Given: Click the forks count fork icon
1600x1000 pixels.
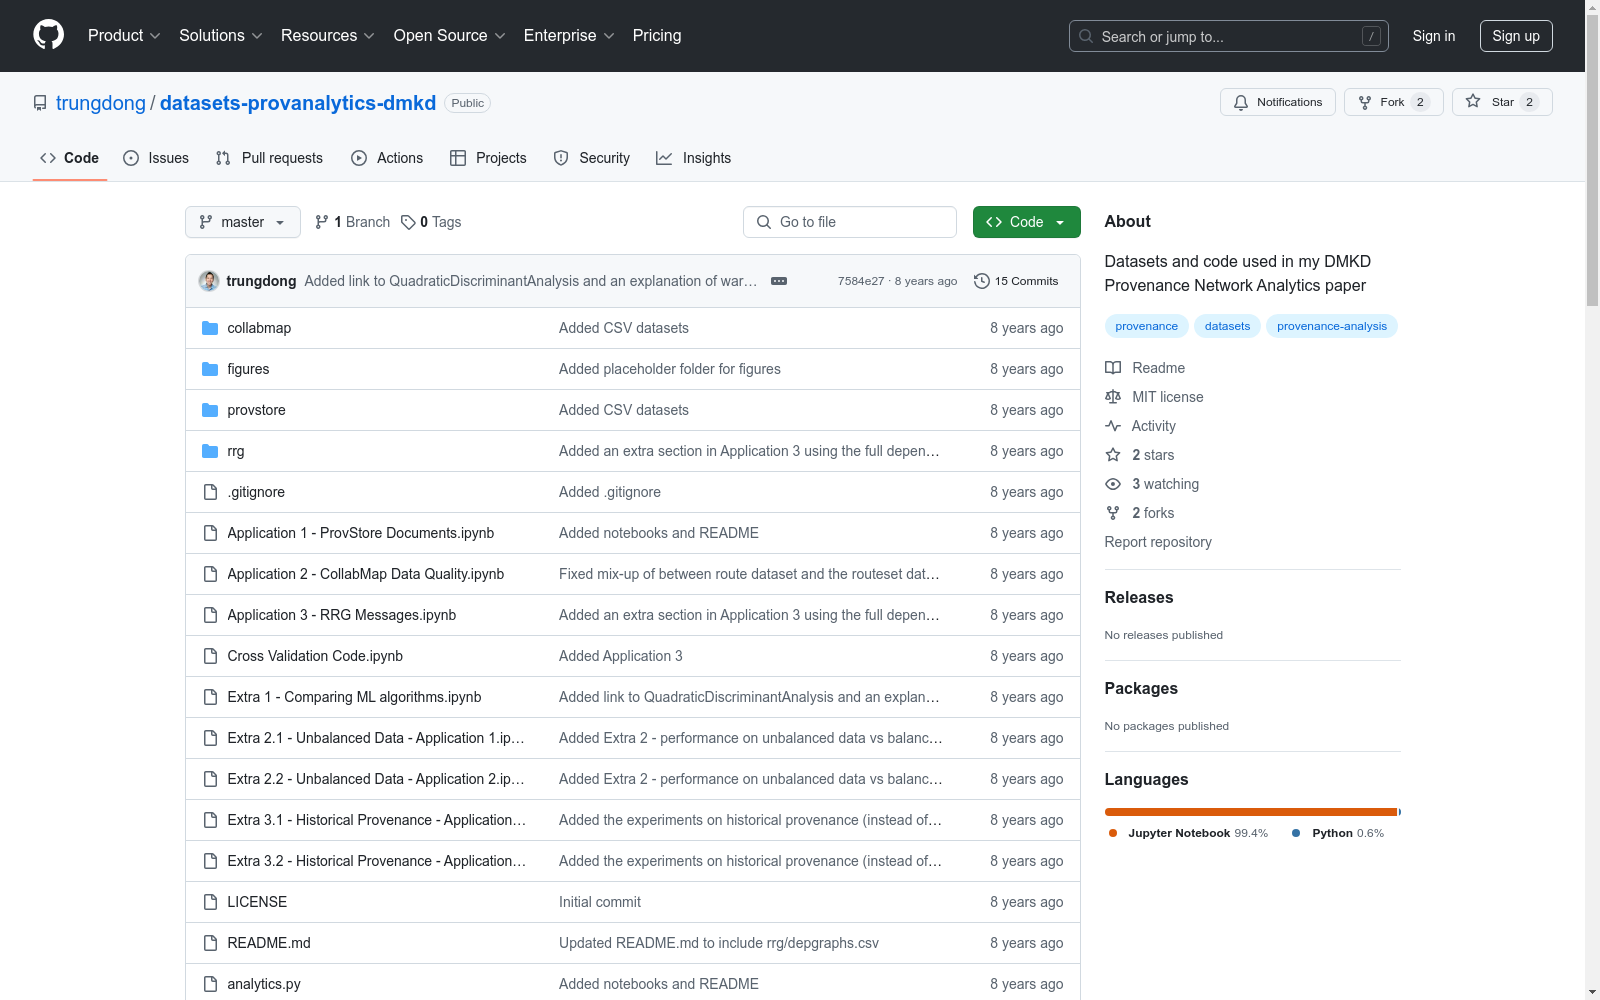Looking at the screenshot, I should pos(1113,513).
